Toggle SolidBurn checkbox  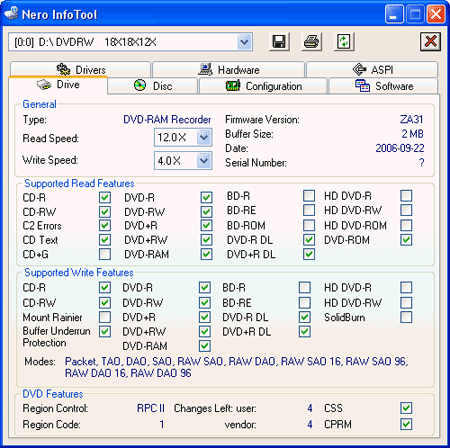point(406,317)
